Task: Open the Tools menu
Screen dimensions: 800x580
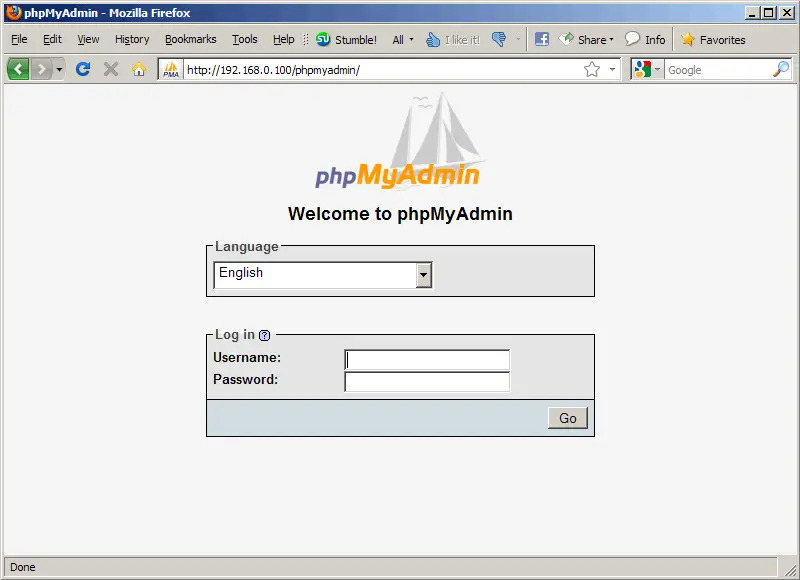Action: coord(245,39)
